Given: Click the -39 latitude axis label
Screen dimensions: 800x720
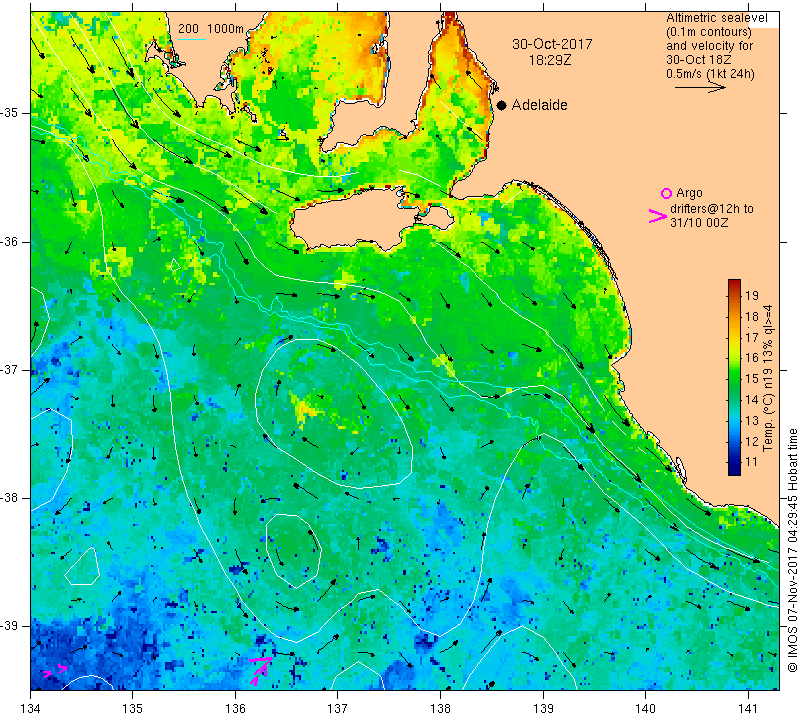Looking at the screenshot, I should coord(10,626).
